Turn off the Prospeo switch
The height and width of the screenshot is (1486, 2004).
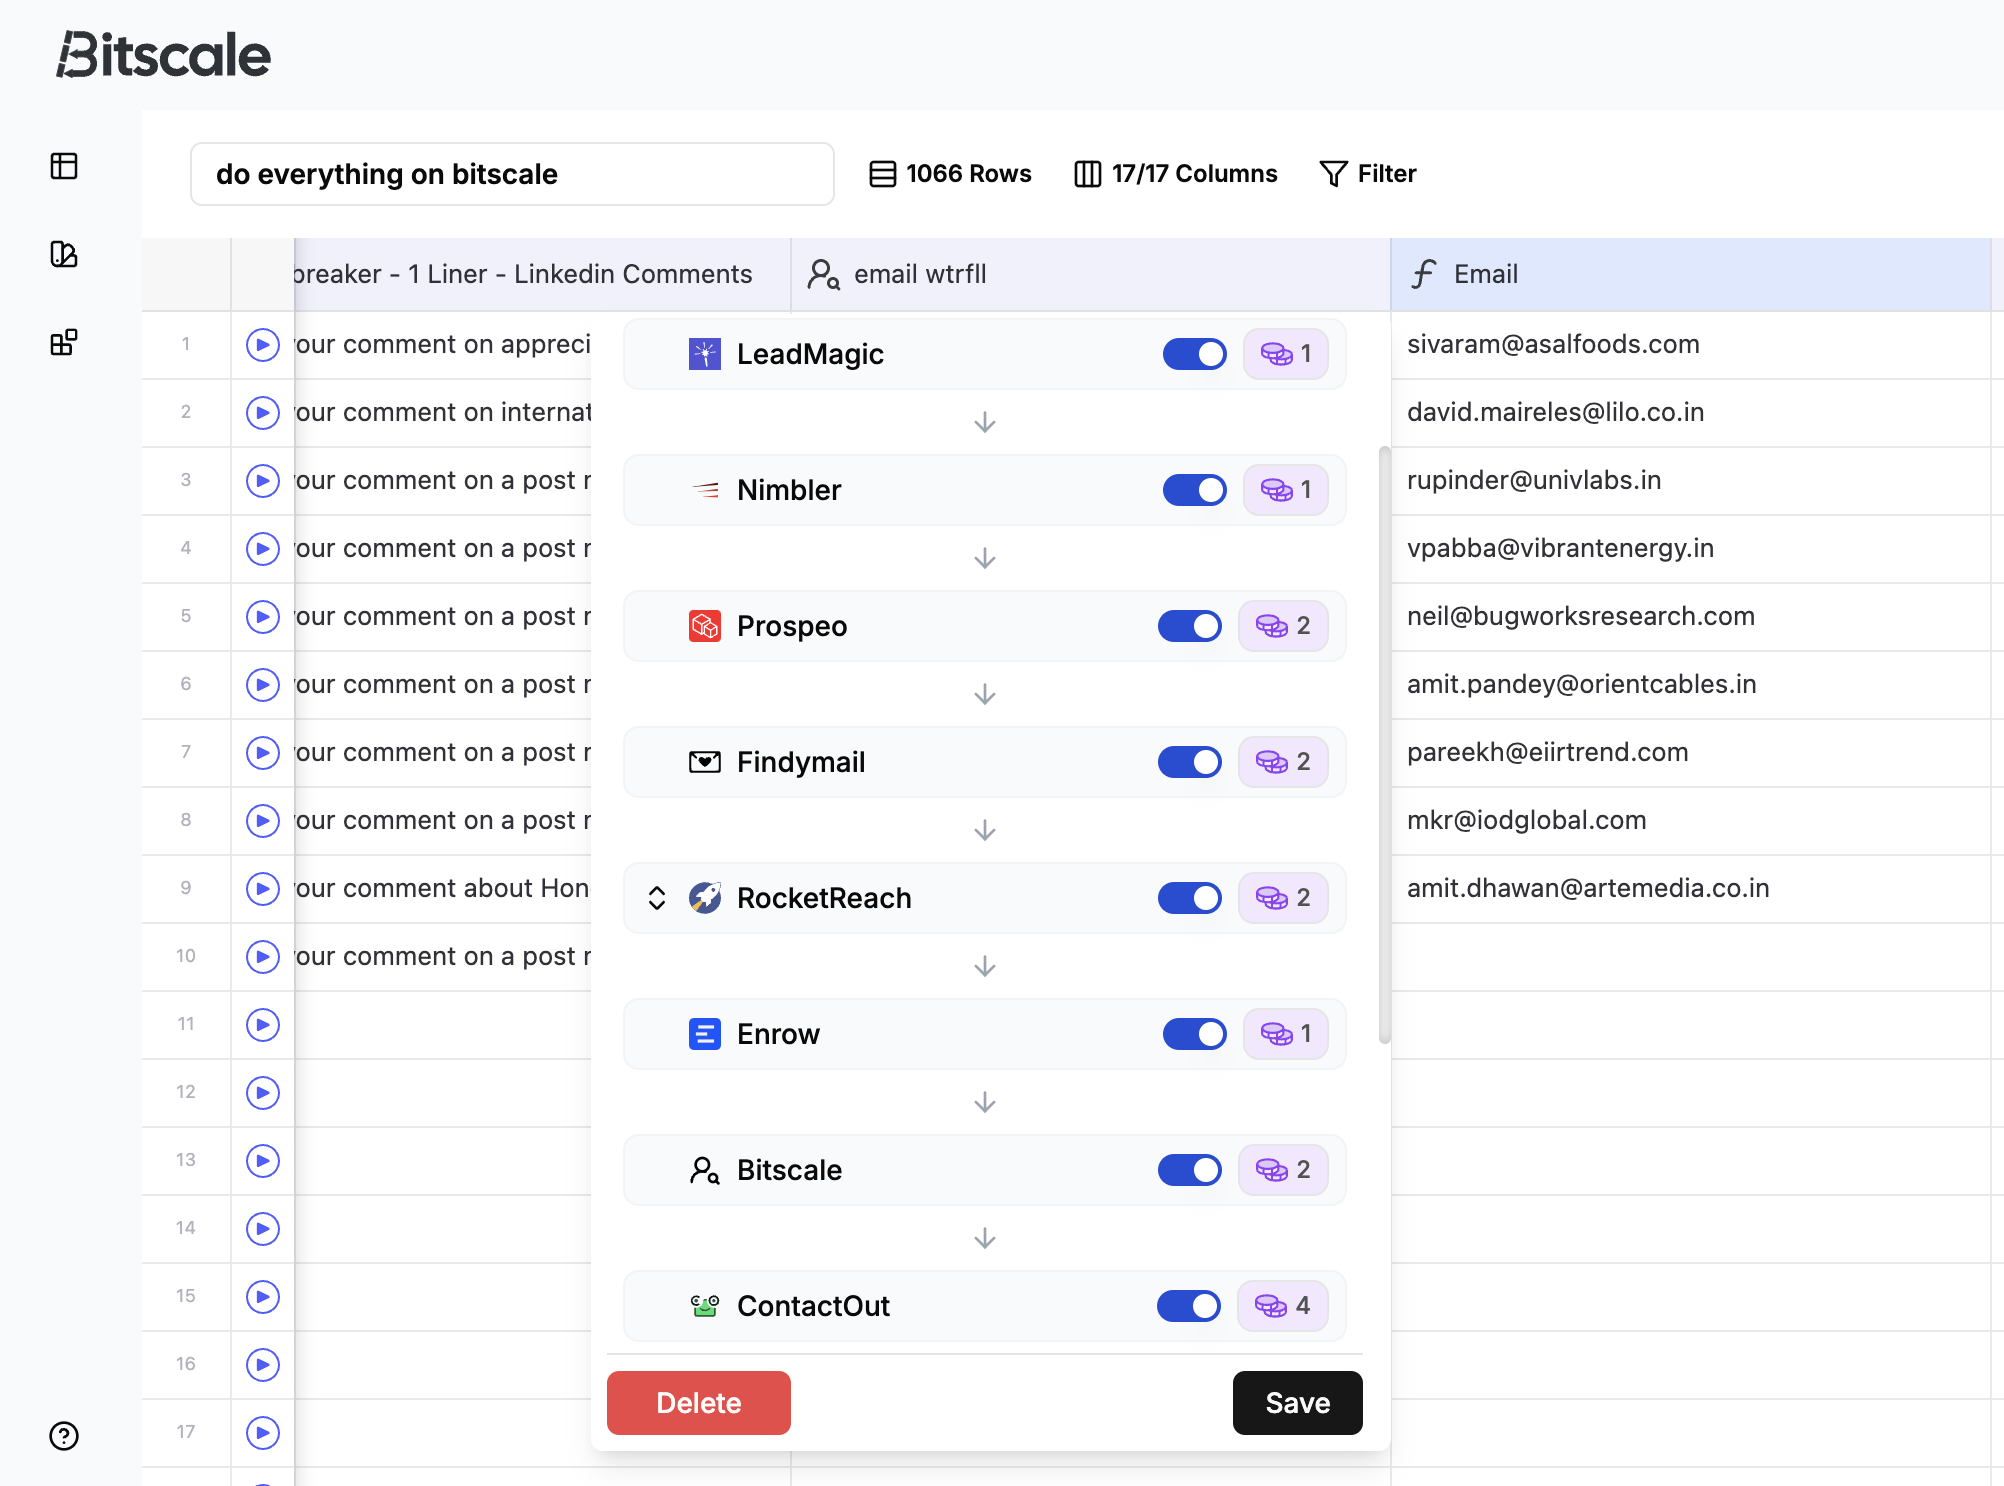tap(1190, 626)
